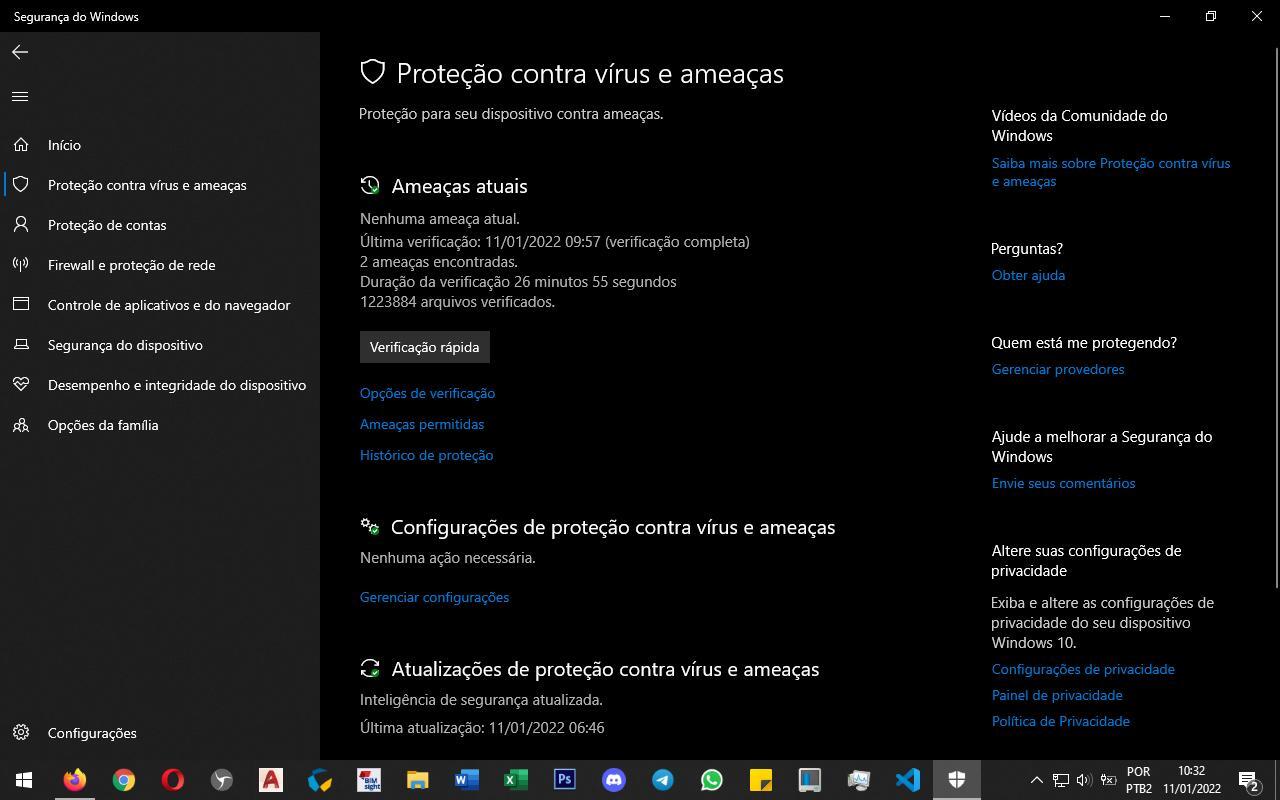Open the network icon in system tray
The width and height of the screenshot is (1280, 800).
[1061, 780]
